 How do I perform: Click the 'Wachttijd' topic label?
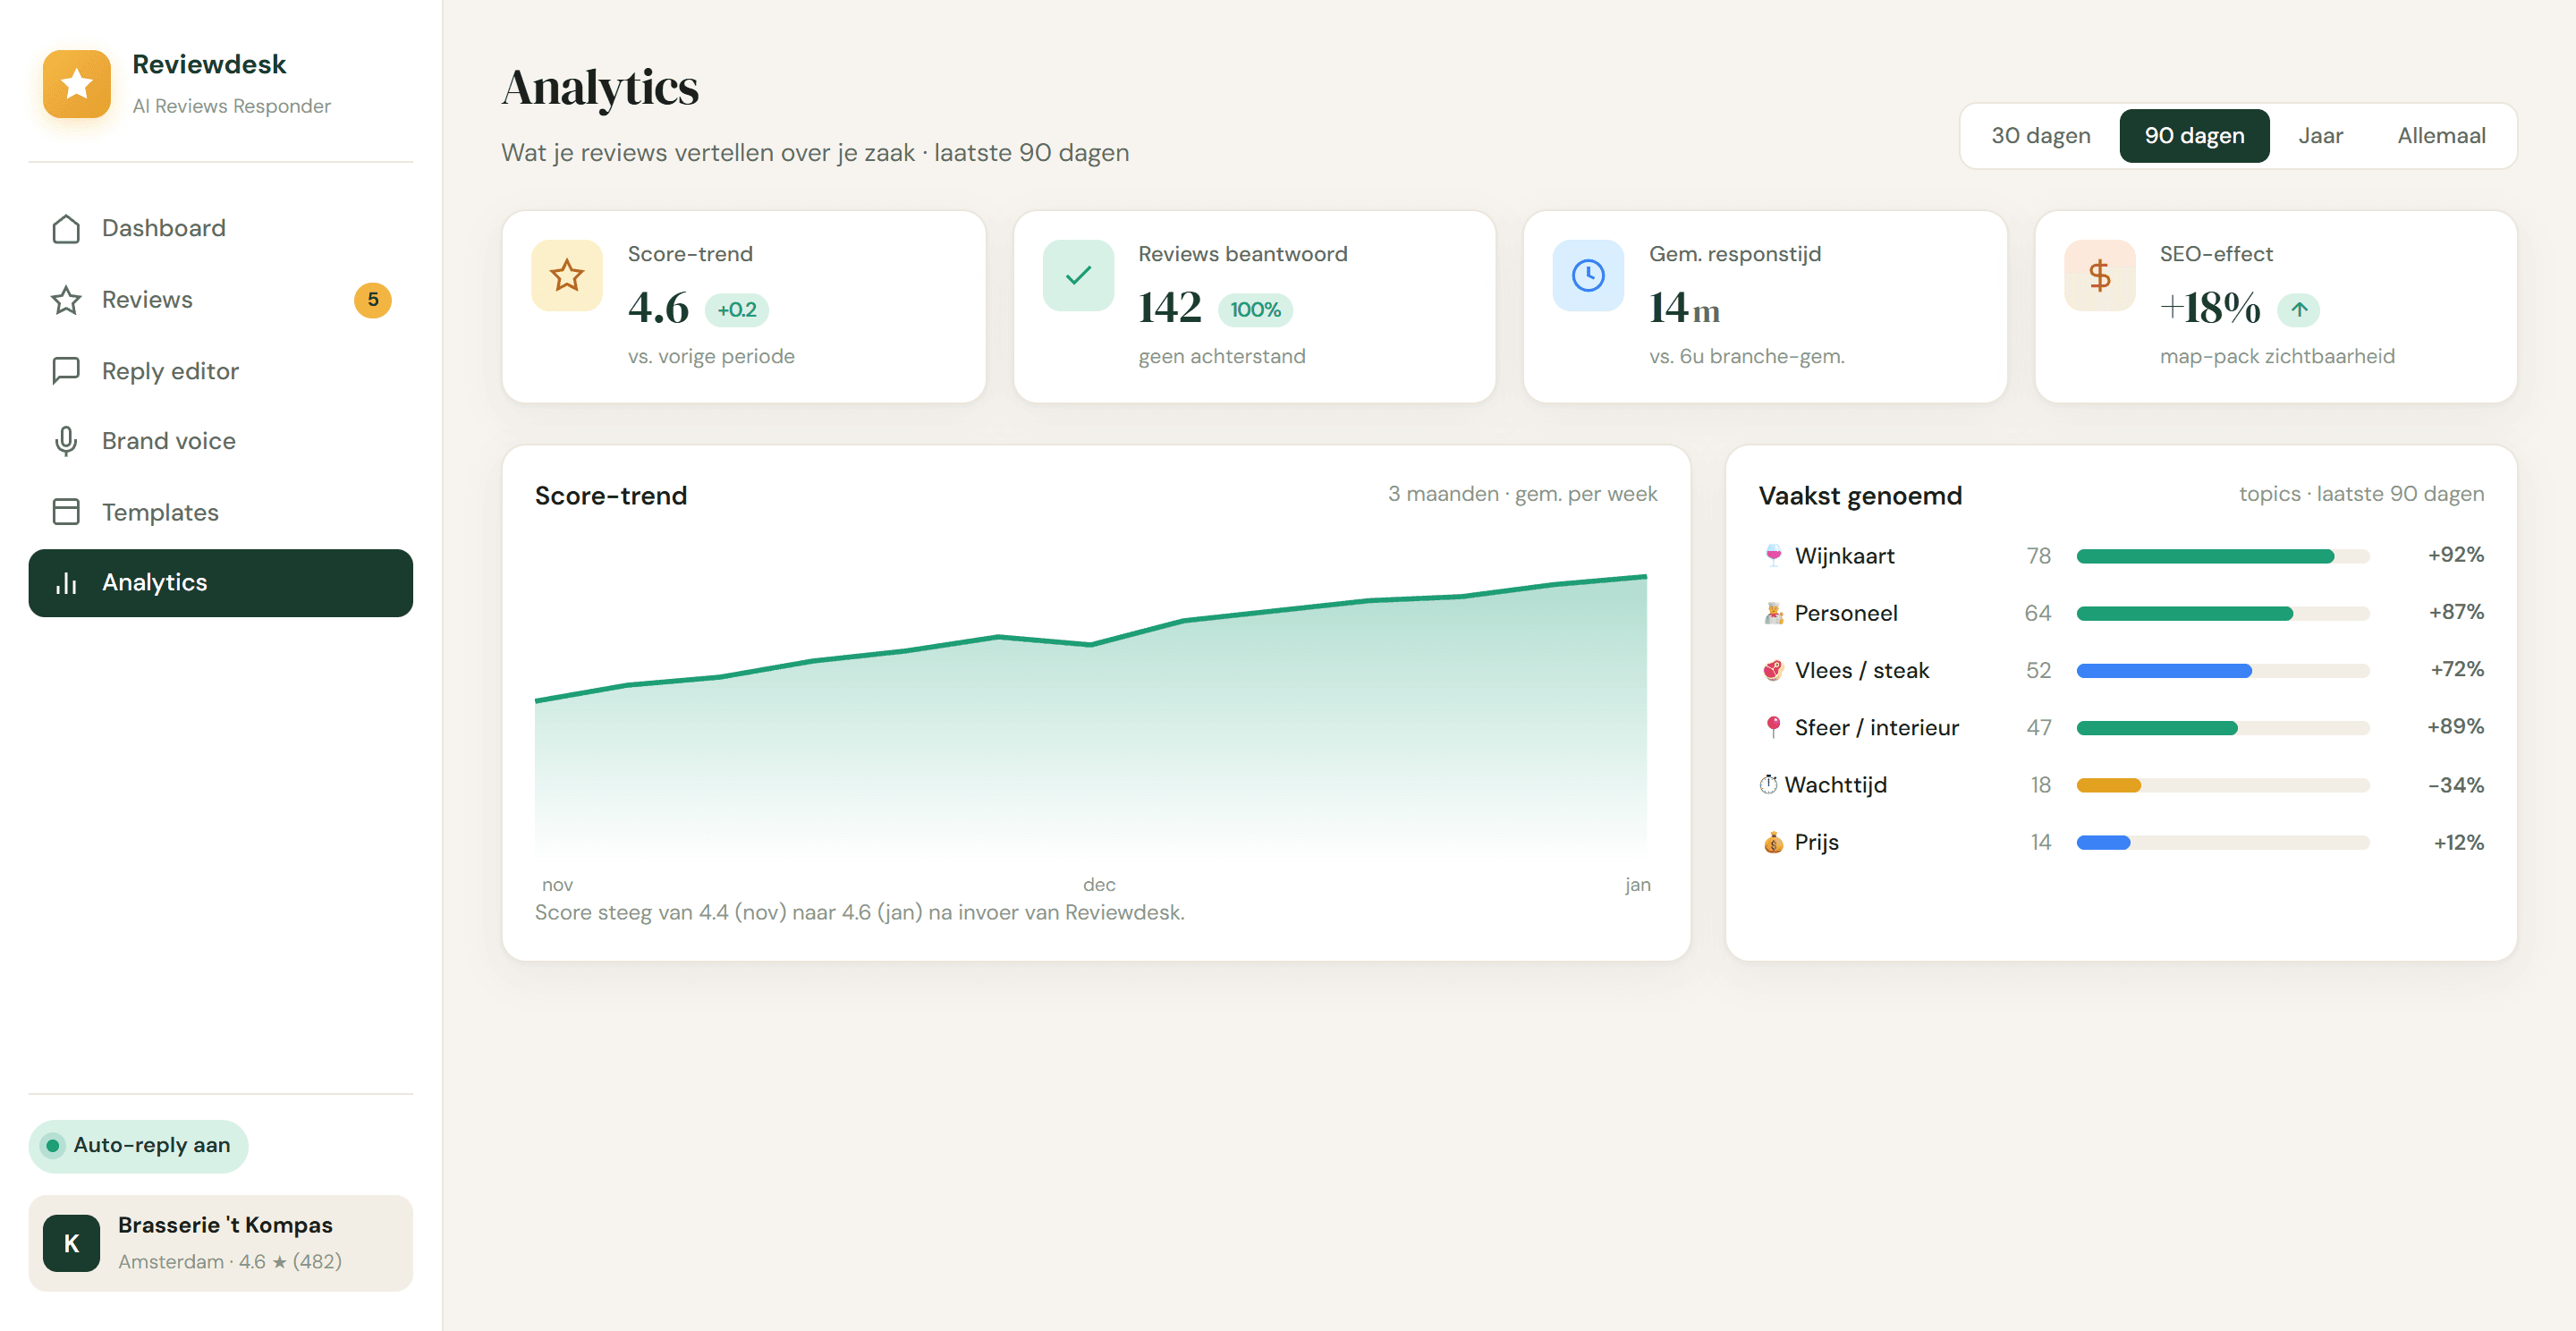(x=1835, y=785)
